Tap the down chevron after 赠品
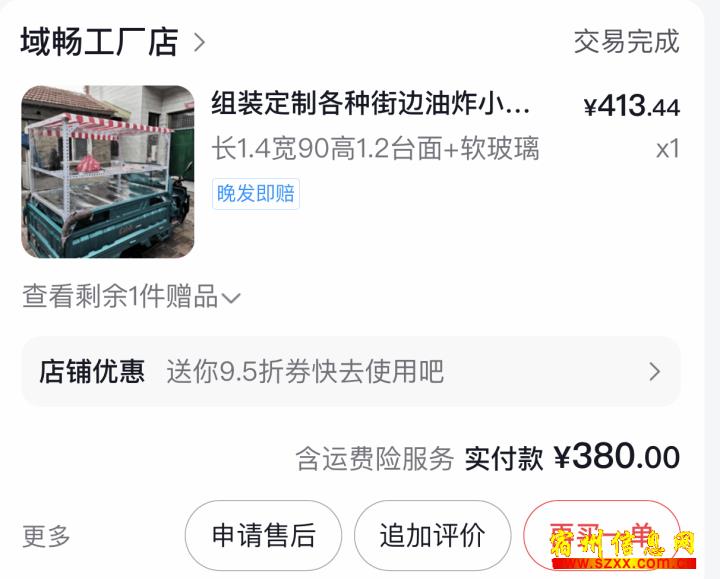Image resolution: width=720 pixels, height=579 pixels. pyautogui.click(x=231, y=298)
